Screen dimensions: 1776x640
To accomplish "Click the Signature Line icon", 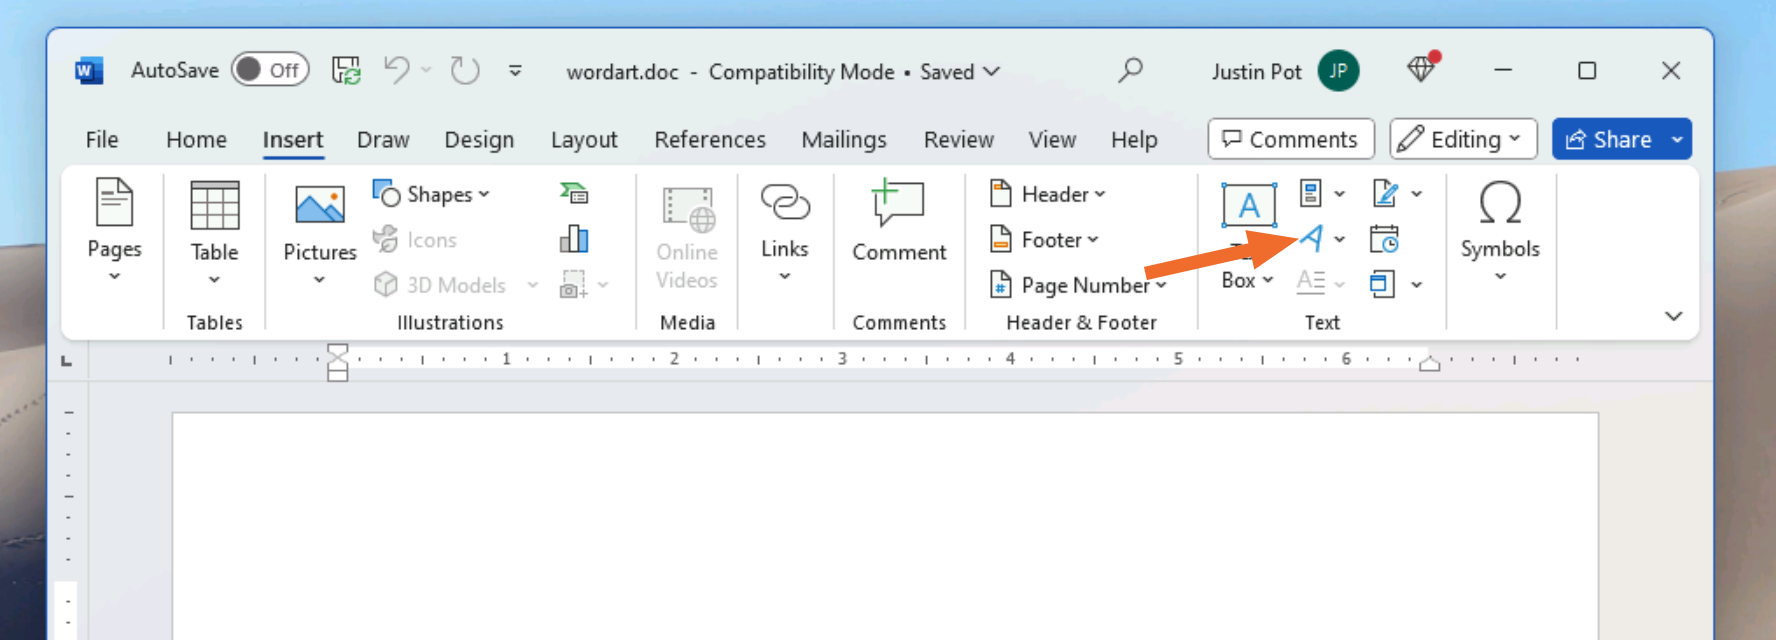I will (1385, 193).
